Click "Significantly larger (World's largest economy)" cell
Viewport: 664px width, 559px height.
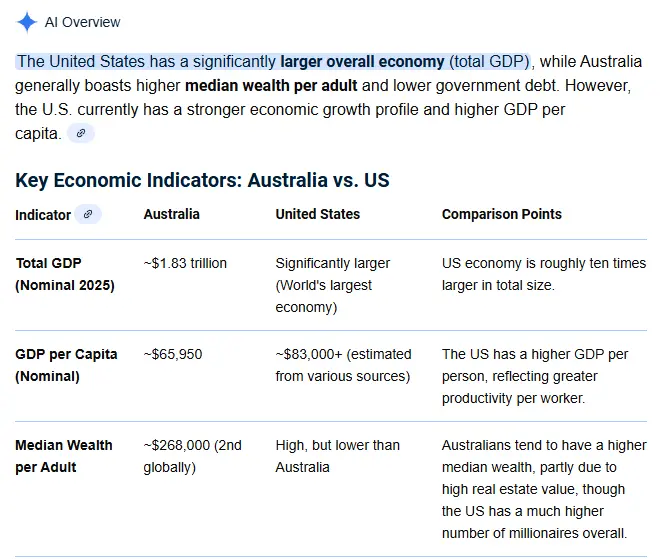(x=332, y=285)
